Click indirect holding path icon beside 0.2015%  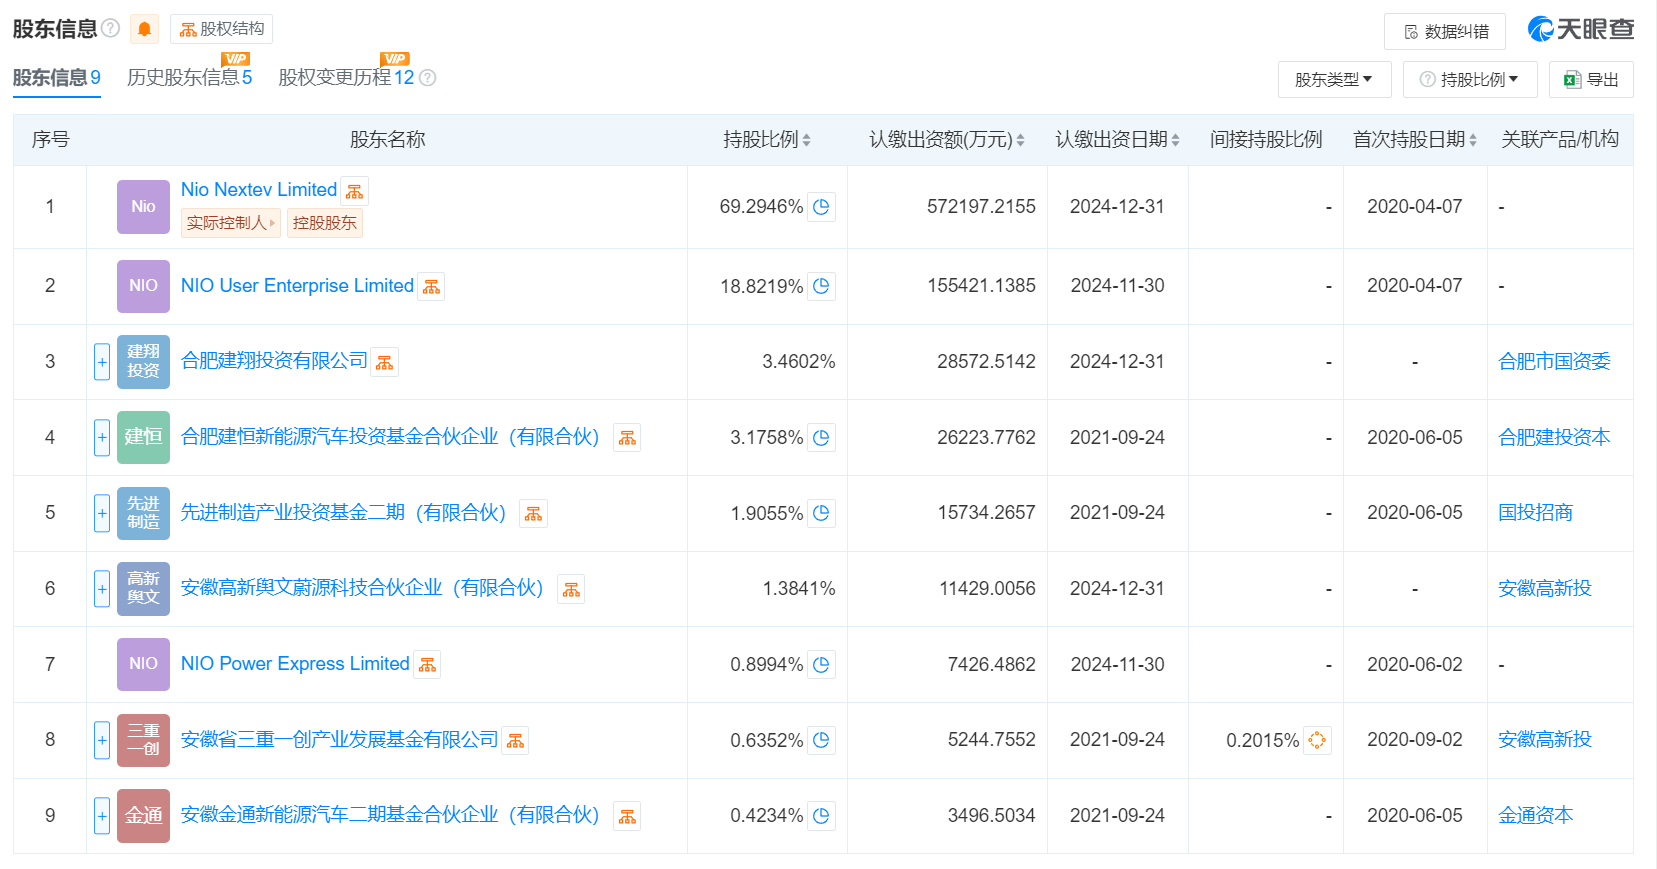[1317, 740]
